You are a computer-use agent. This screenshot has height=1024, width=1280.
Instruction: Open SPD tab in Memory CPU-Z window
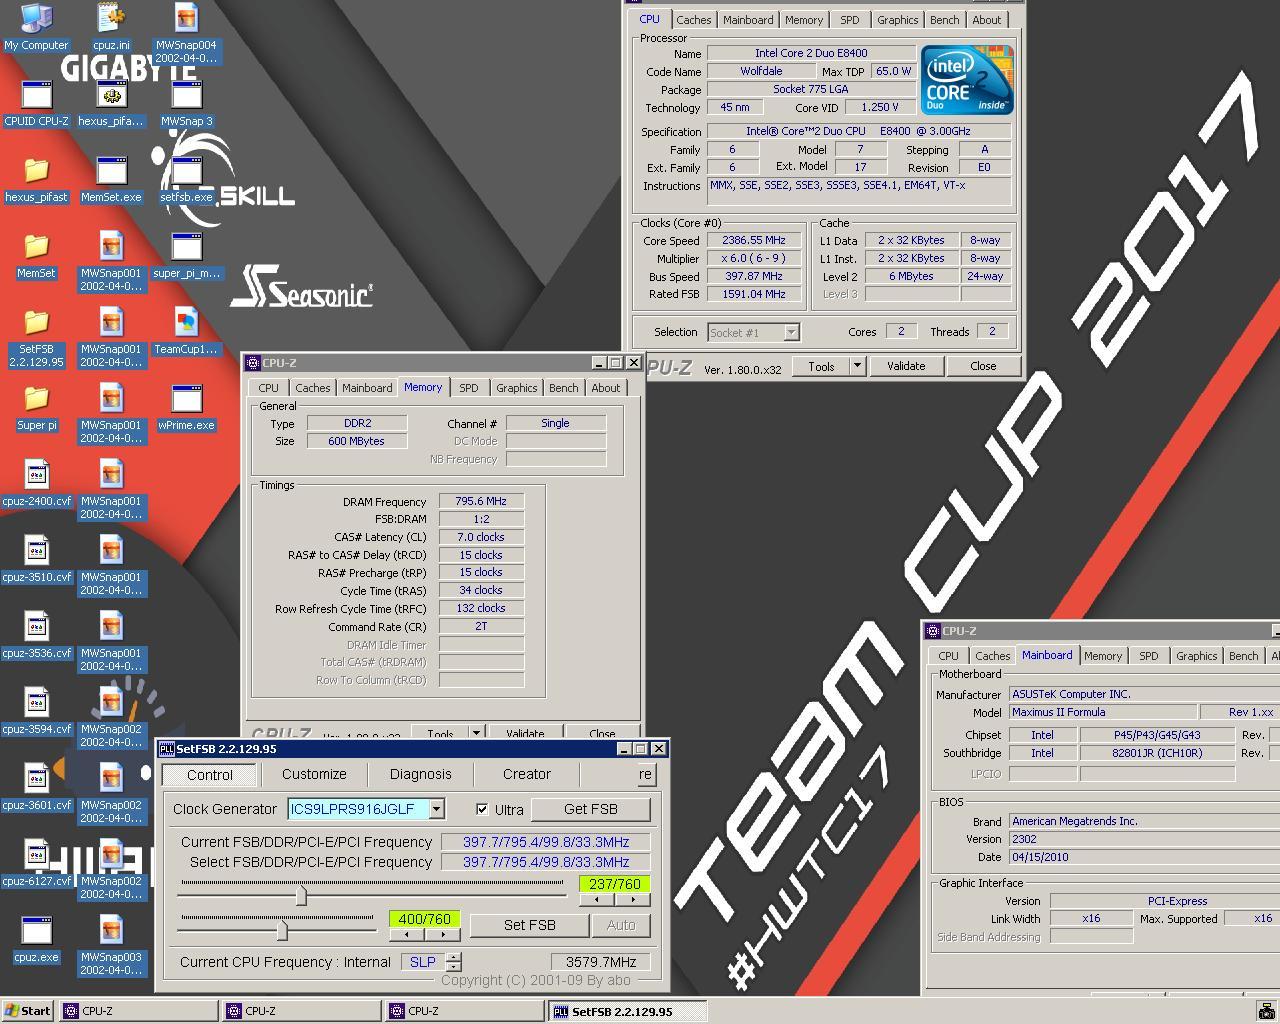click(468, 388)
